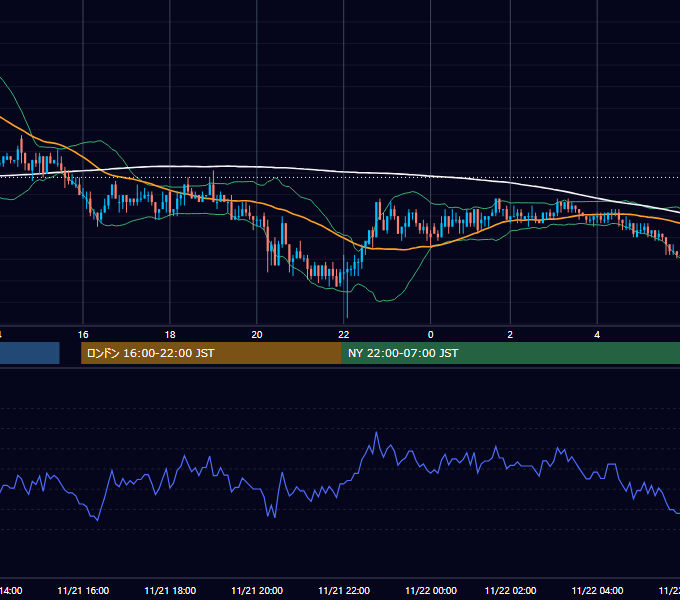Click the ロンドン 16:00-22:00 JST session bar

211,353
